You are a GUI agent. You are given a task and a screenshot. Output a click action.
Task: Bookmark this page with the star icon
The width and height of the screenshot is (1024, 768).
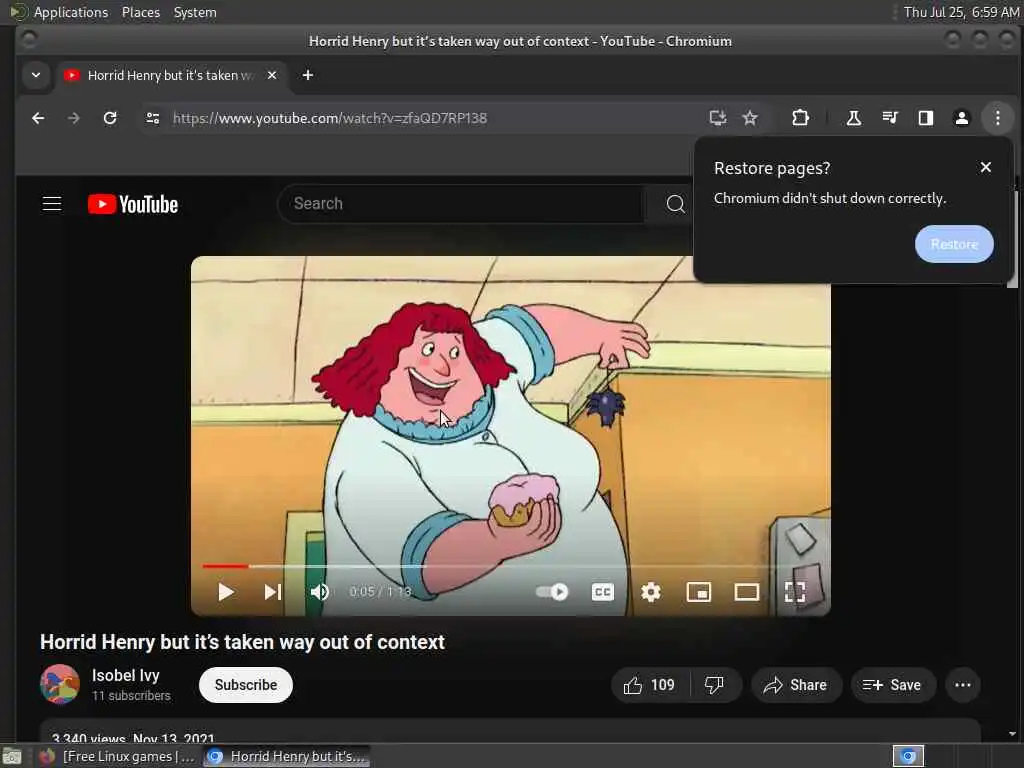(x=750, y=118)
